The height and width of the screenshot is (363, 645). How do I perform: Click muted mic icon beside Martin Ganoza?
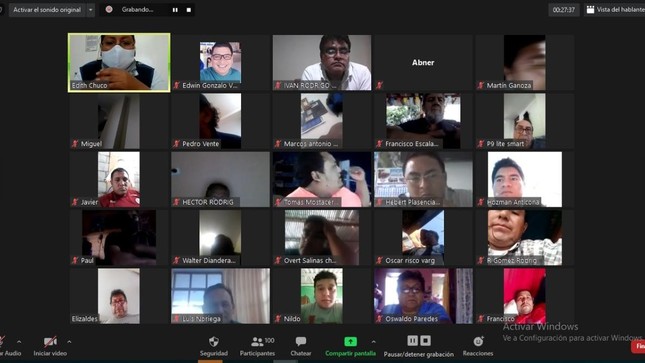pyautogui.click(x=481, y=85)
